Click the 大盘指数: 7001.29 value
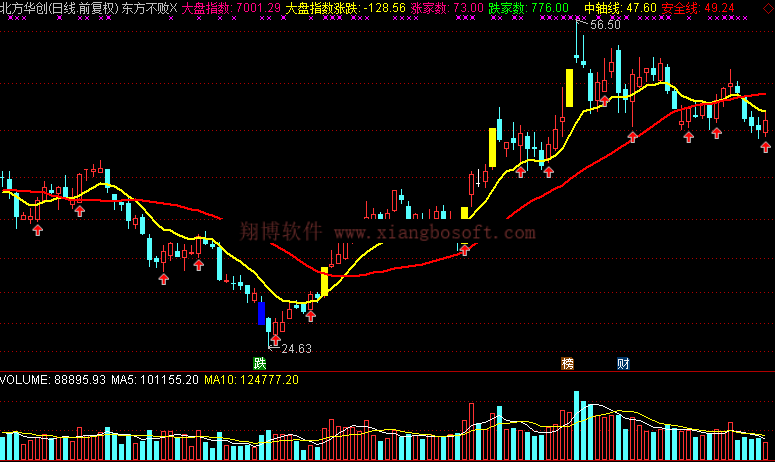The image size is (775, 462). pyautogui.click(x=231, y=8)
